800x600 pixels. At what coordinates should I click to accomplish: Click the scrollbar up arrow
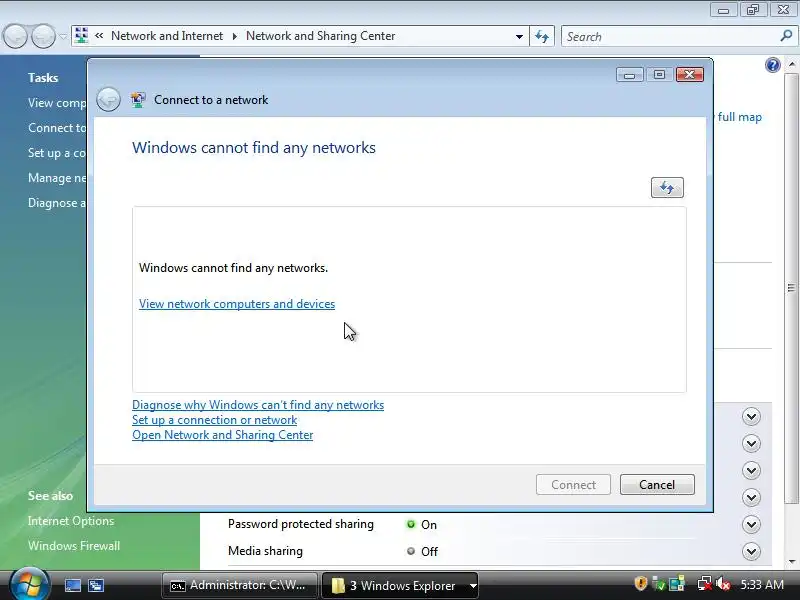pos(791,64)
